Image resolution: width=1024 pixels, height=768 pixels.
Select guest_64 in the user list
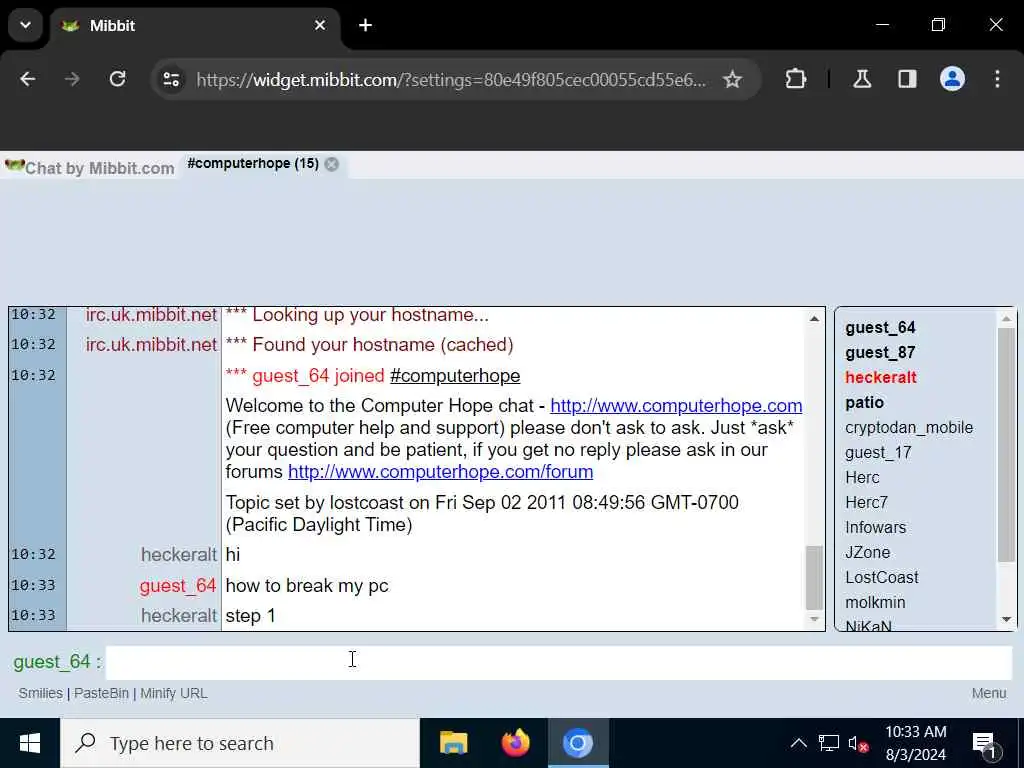tap(880, 327)
